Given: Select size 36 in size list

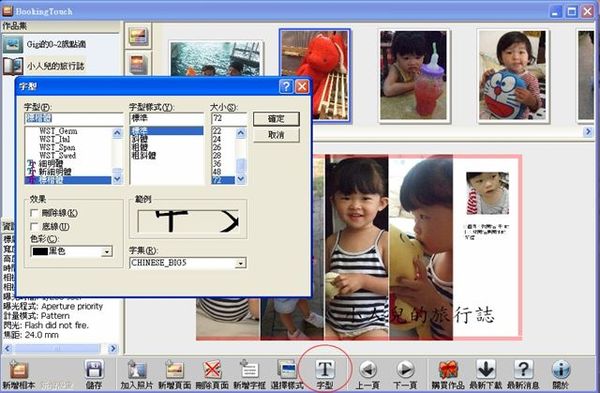Looking at the screenshot, I should [x=217, y=163].
